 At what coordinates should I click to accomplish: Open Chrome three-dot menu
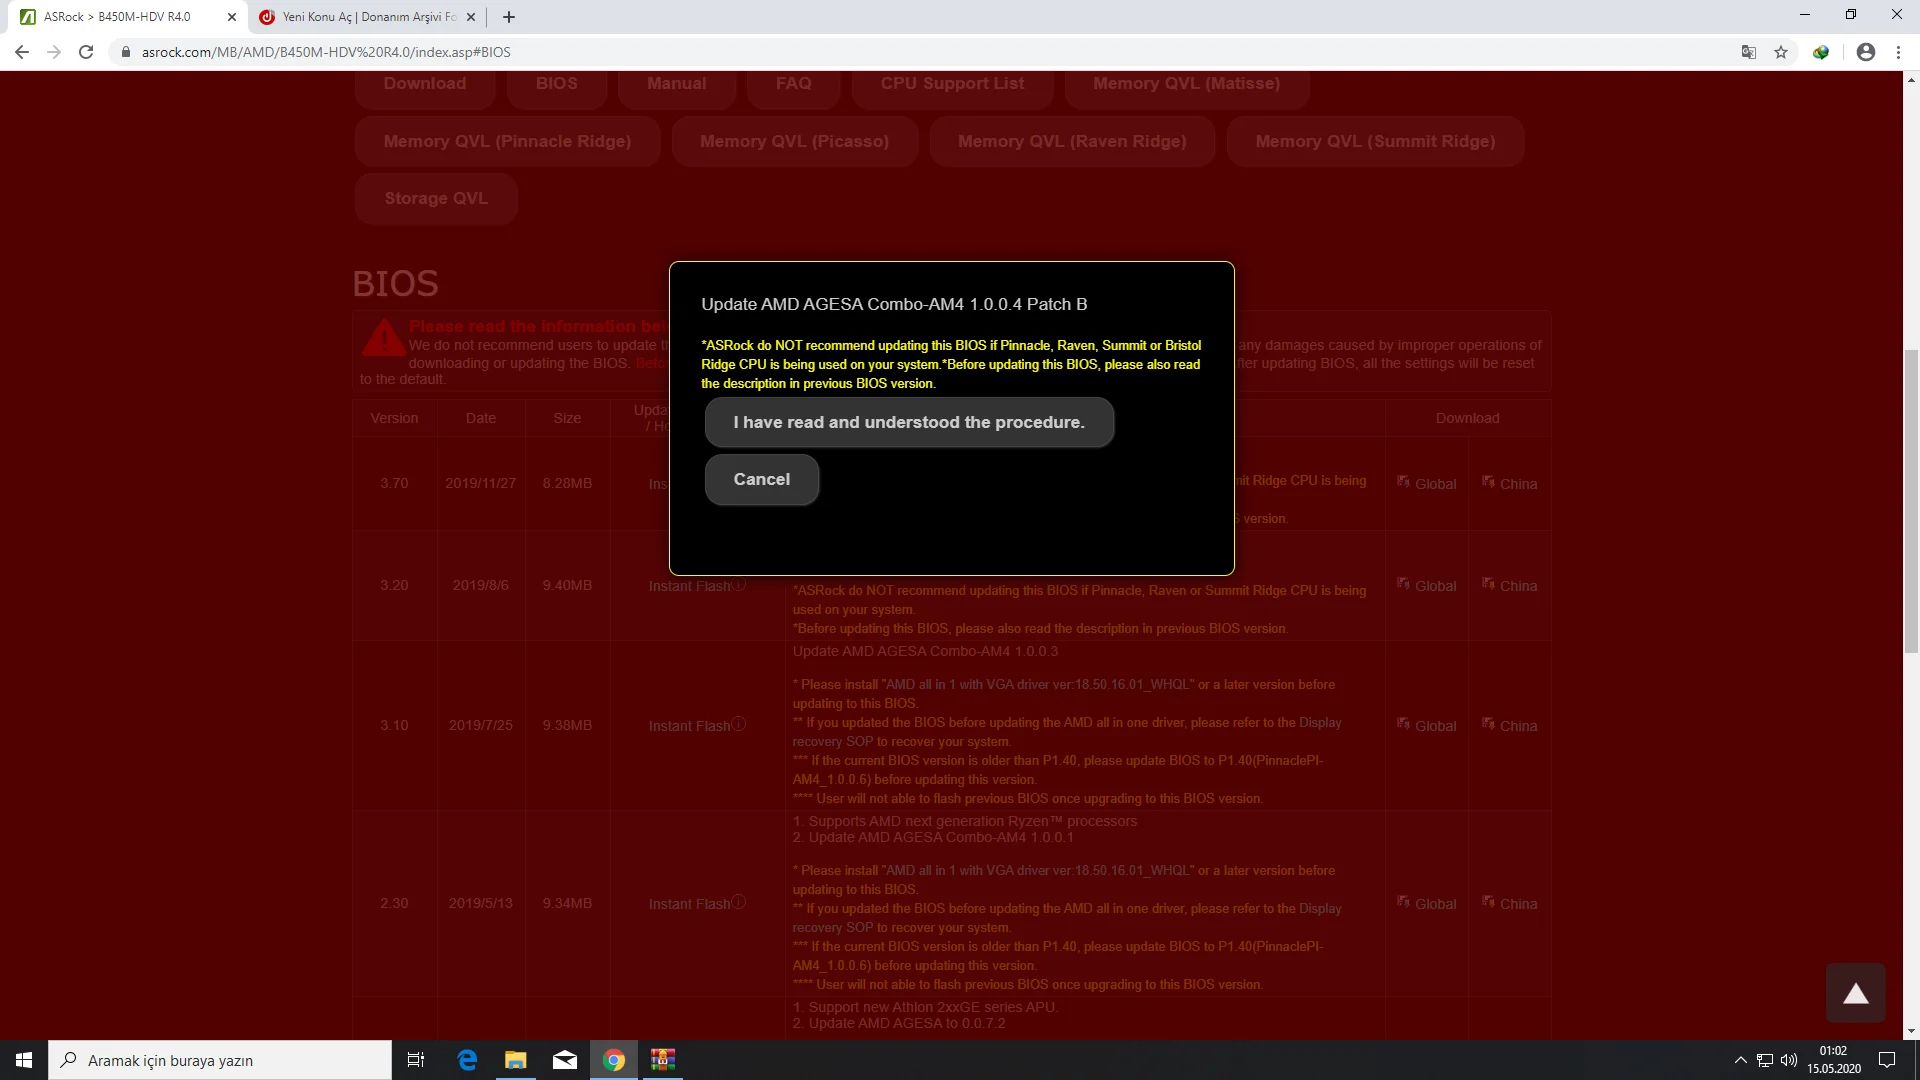(x=1898, y=52)
